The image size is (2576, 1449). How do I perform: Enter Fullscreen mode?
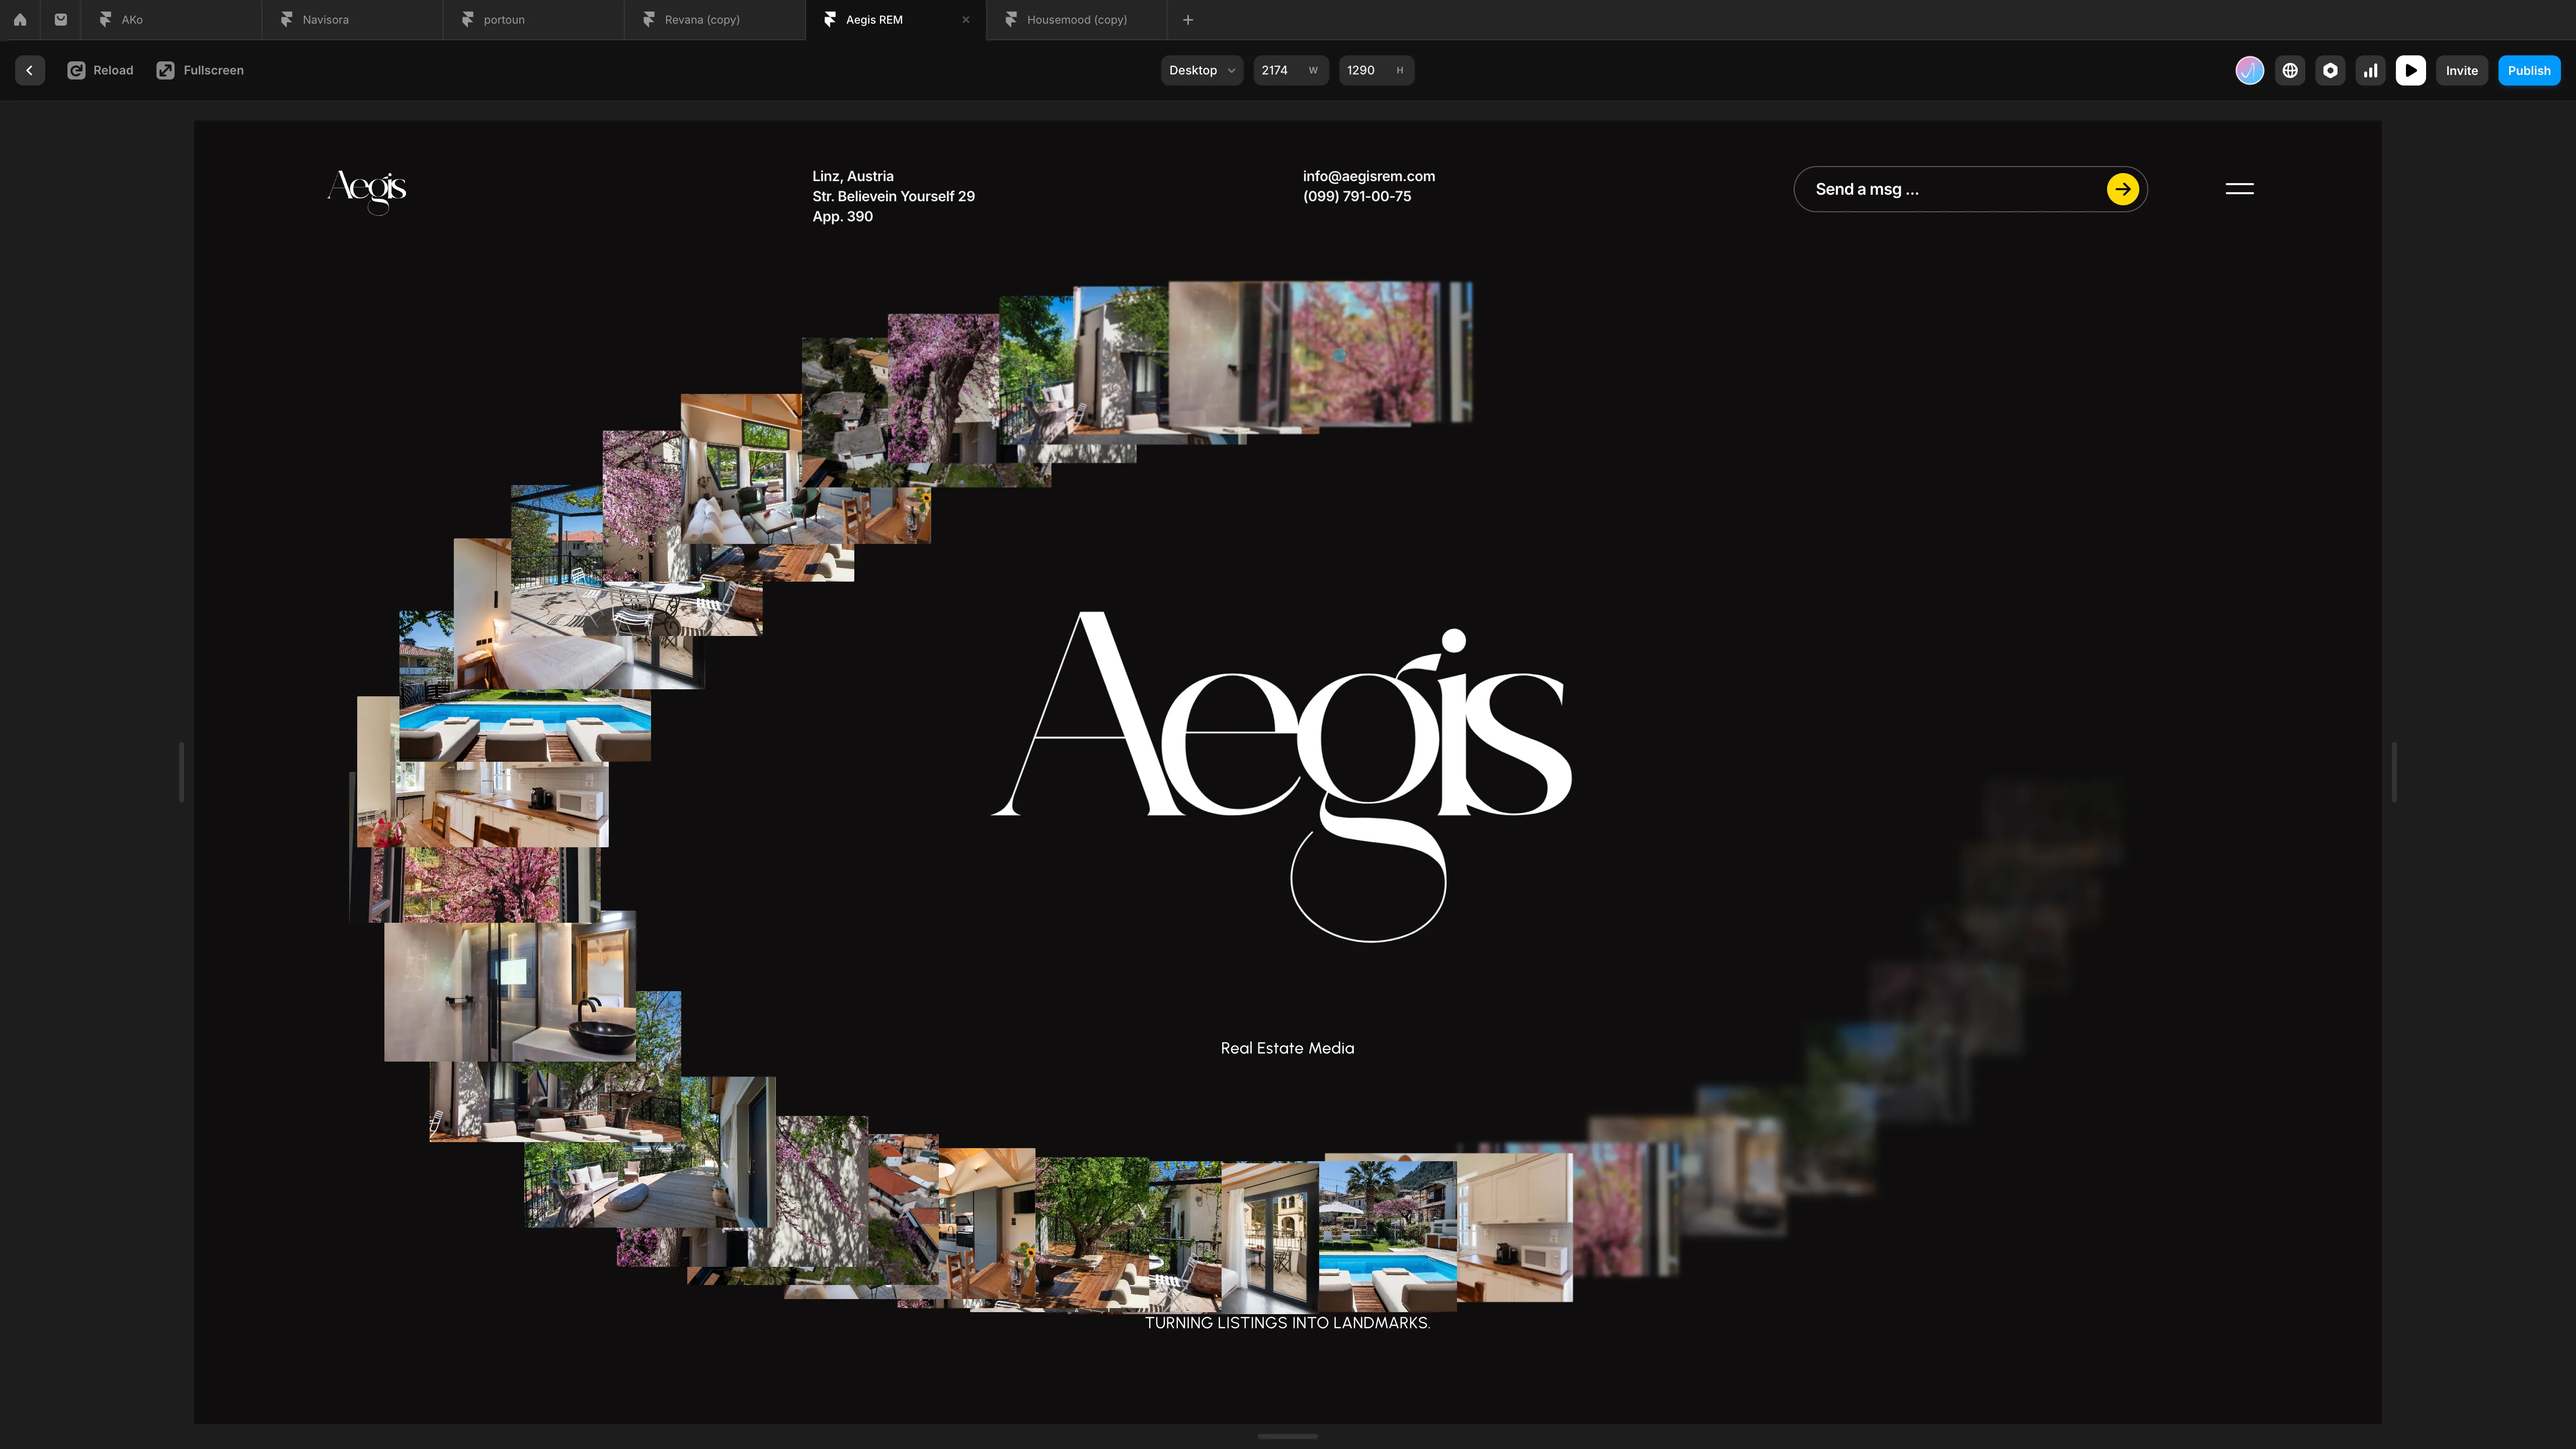pyautogui.click(x=199, y=70)
